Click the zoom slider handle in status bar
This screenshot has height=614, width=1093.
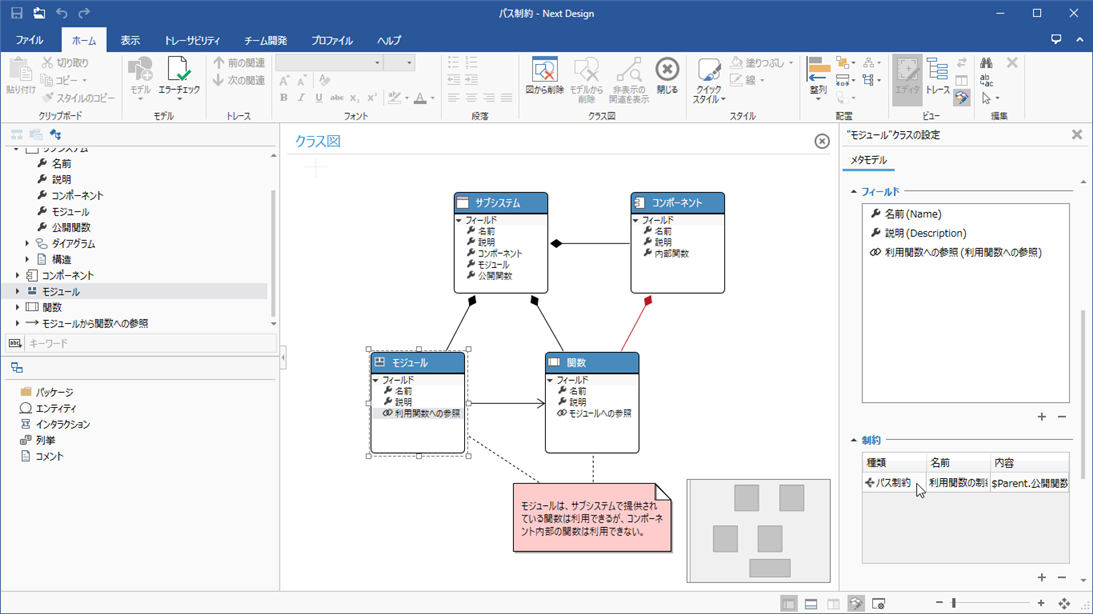click(954, 603)
